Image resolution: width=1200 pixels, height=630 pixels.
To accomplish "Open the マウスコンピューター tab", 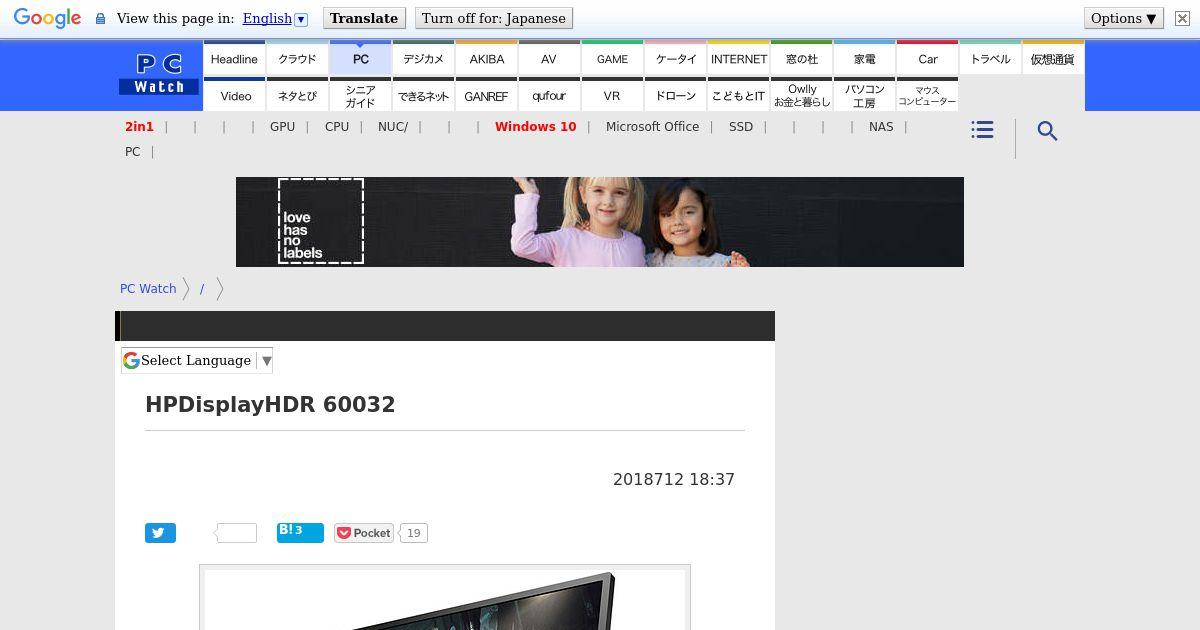I will (928, 95).
